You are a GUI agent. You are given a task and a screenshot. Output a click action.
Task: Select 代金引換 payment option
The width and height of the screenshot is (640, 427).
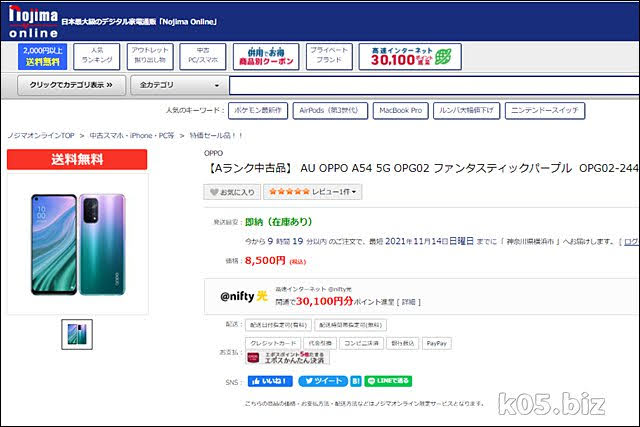click(320, 343)
